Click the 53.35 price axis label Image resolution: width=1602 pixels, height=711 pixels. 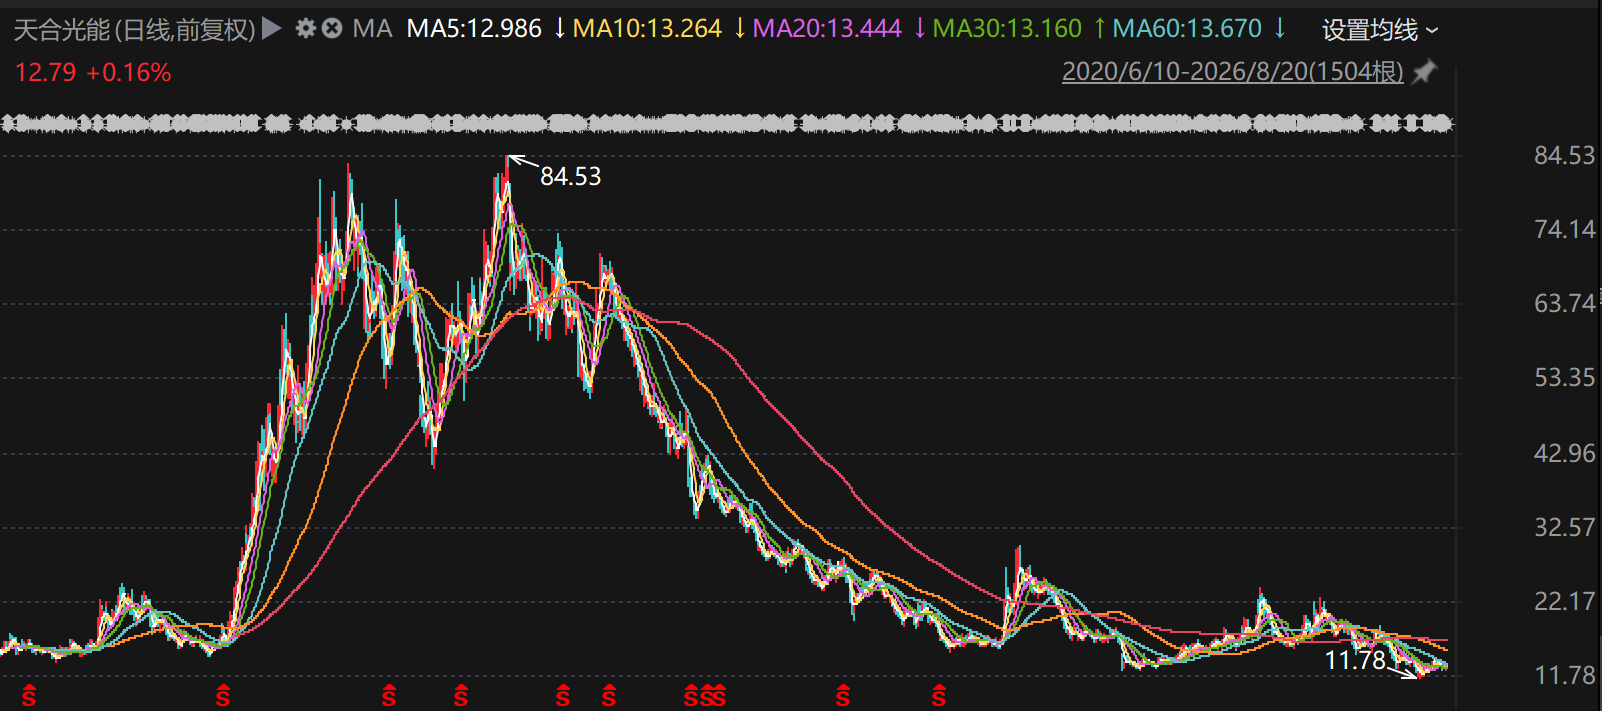click(1564, 378)
